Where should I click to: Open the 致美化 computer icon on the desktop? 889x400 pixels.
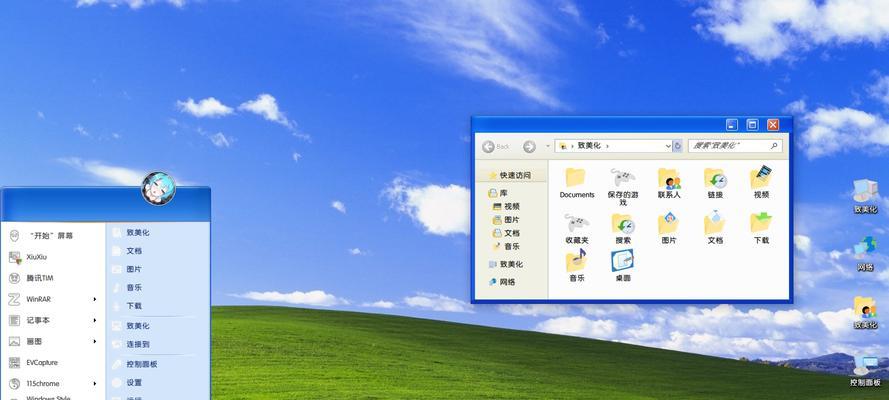(x=865, y=197)
